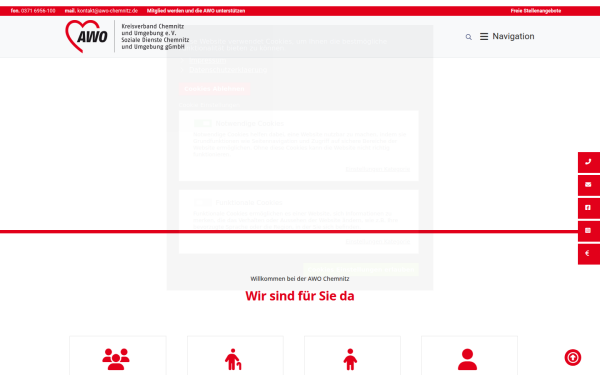Open the hamburger Navigation menu

507,36
